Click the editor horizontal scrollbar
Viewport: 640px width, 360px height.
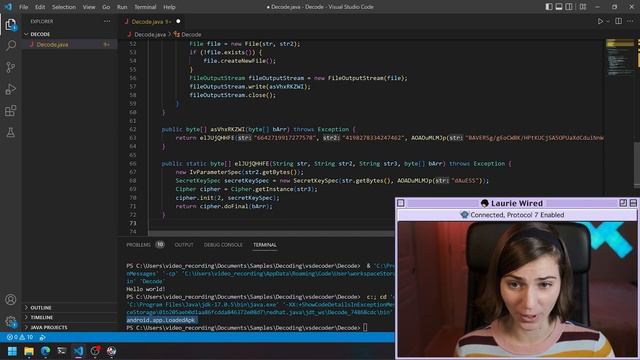(x=271, y=233)
